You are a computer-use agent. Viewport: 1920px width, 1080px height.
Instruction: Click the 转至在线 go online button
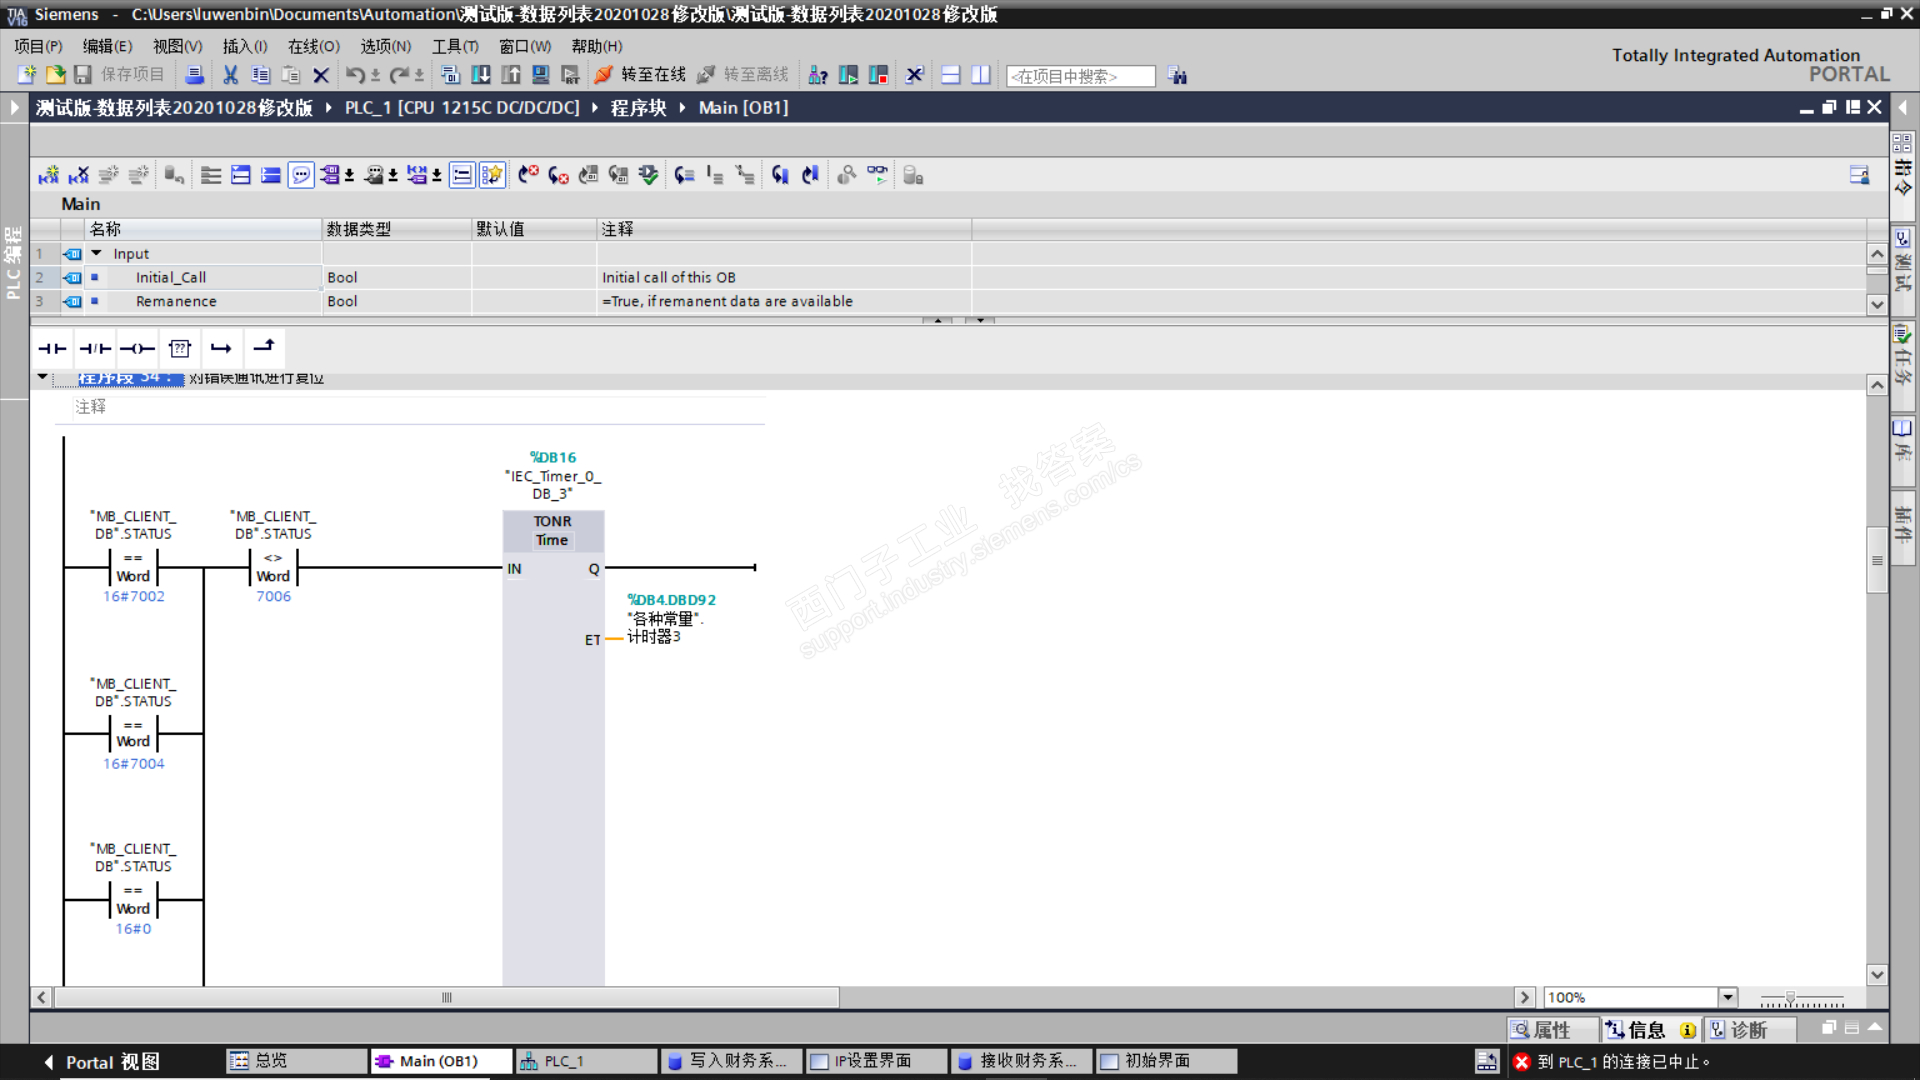click(640, 75)
